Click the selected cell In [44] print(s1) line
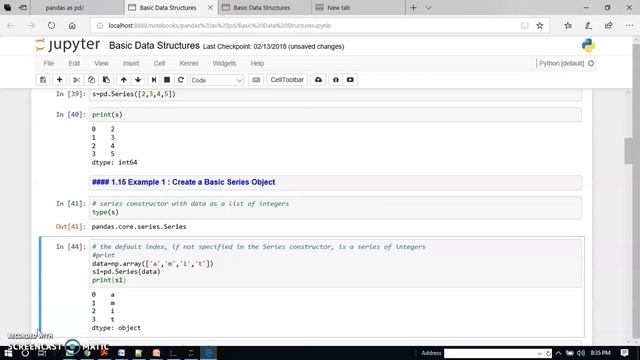This screenshot has height=360, width=640. coord(109,280)
